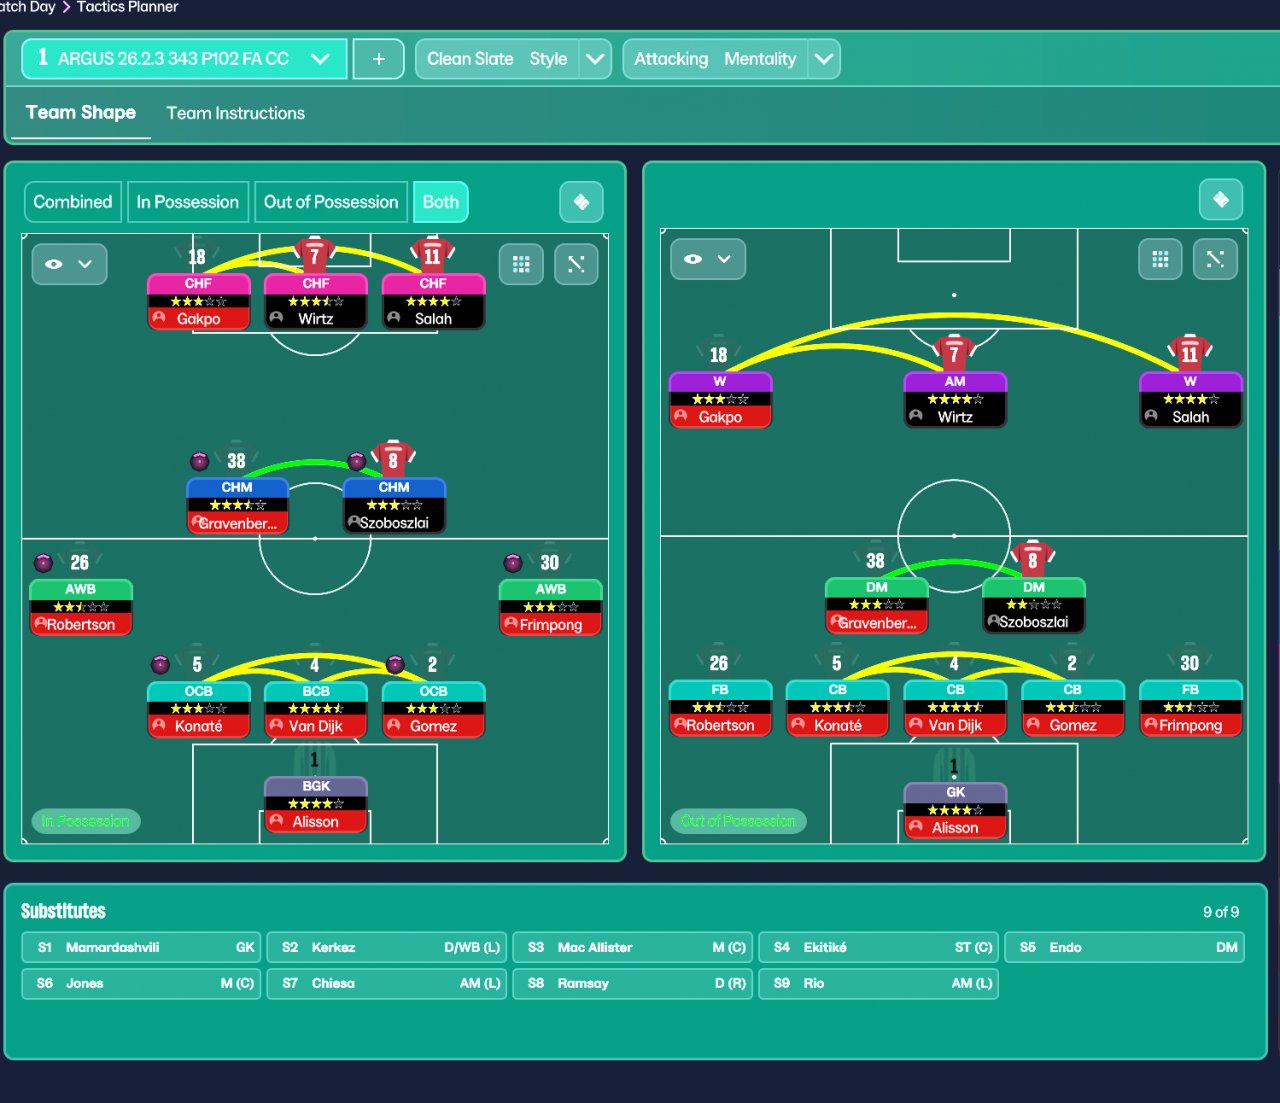Select substitute S6 Jones
Viewport: 1280px width, 1103px height.
(141, 983)
